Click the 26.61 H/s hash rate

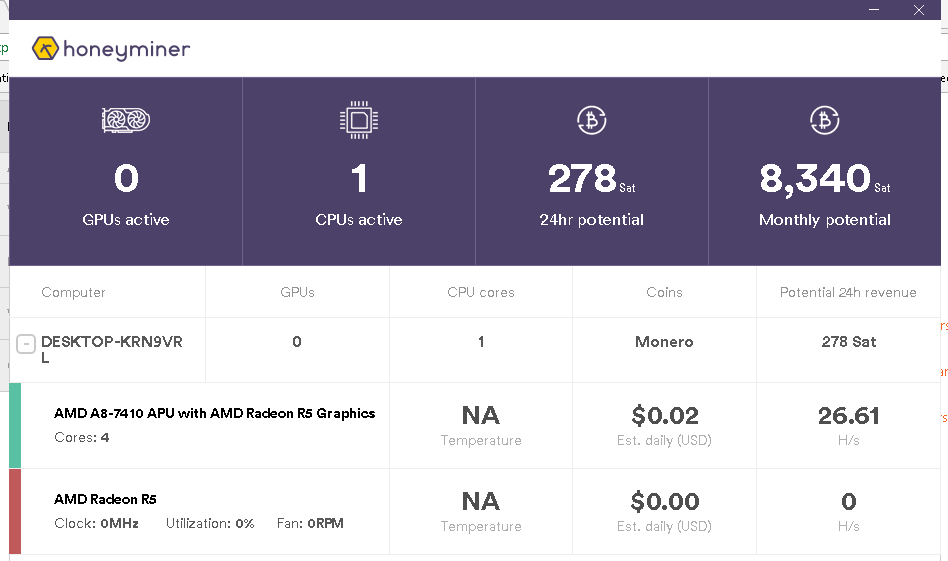[x=849, y=416]
